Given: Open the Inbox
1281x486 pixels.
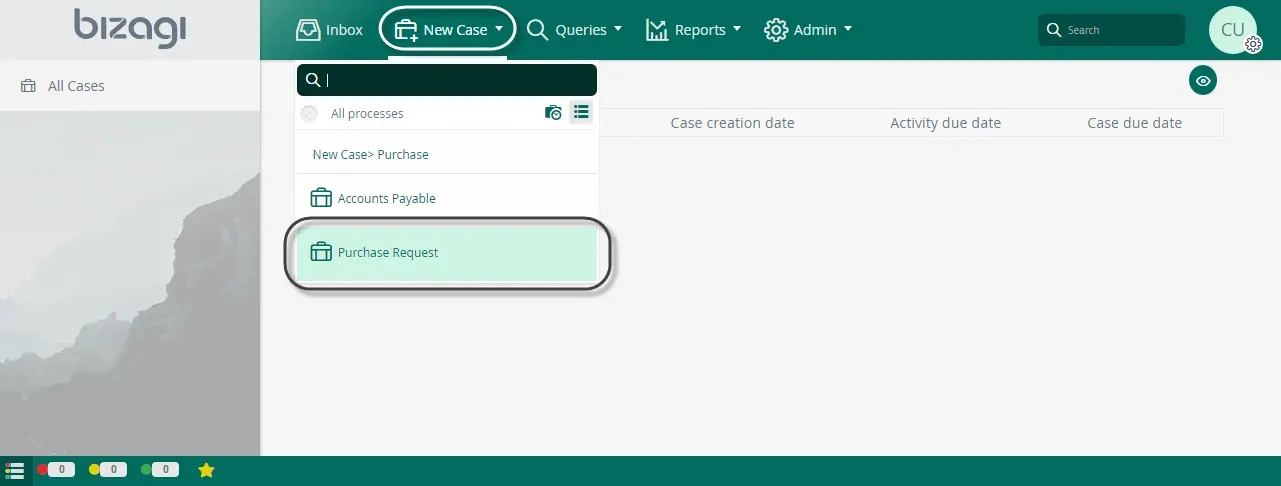Looking at the screenshot, I should point(329,30).
